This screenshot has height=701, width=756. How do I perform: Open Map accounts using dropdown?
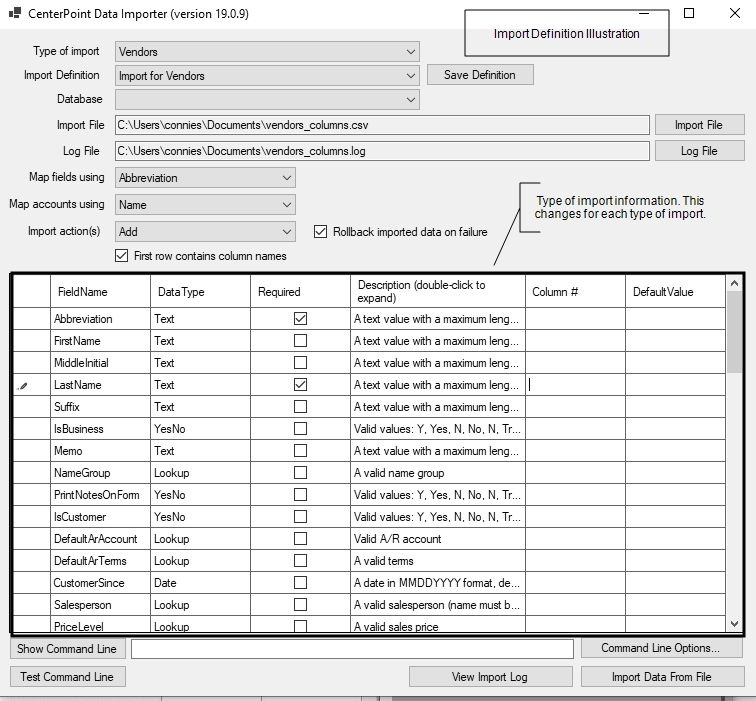click(205, 205)
